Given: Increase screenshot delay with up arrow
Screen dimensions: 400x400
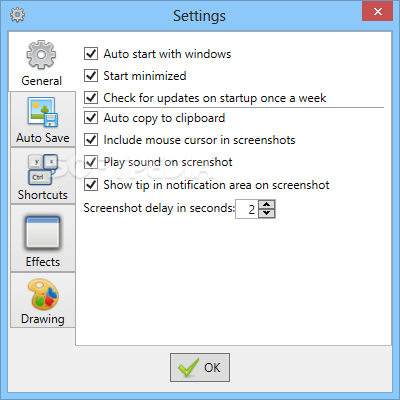Looking at the screenshot, I should point(267,204).
